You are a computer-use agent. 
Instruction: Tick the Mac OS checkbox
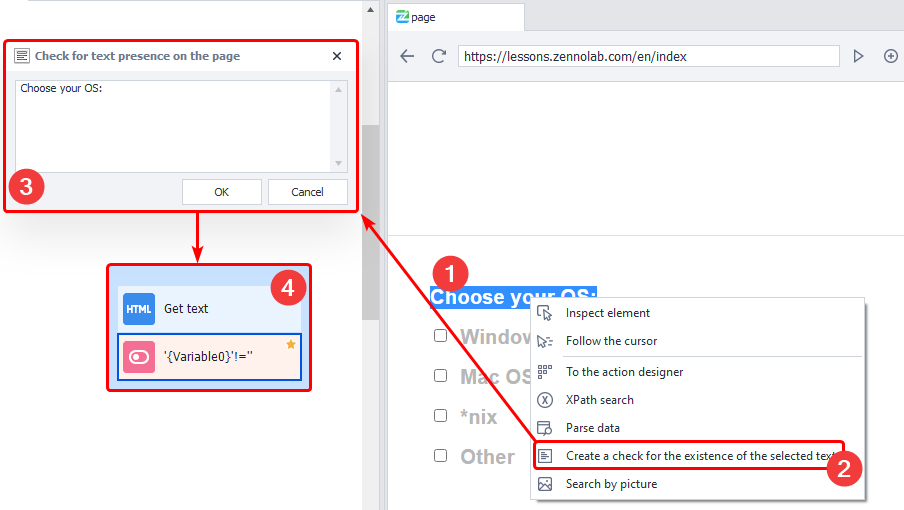coord(441,376)
